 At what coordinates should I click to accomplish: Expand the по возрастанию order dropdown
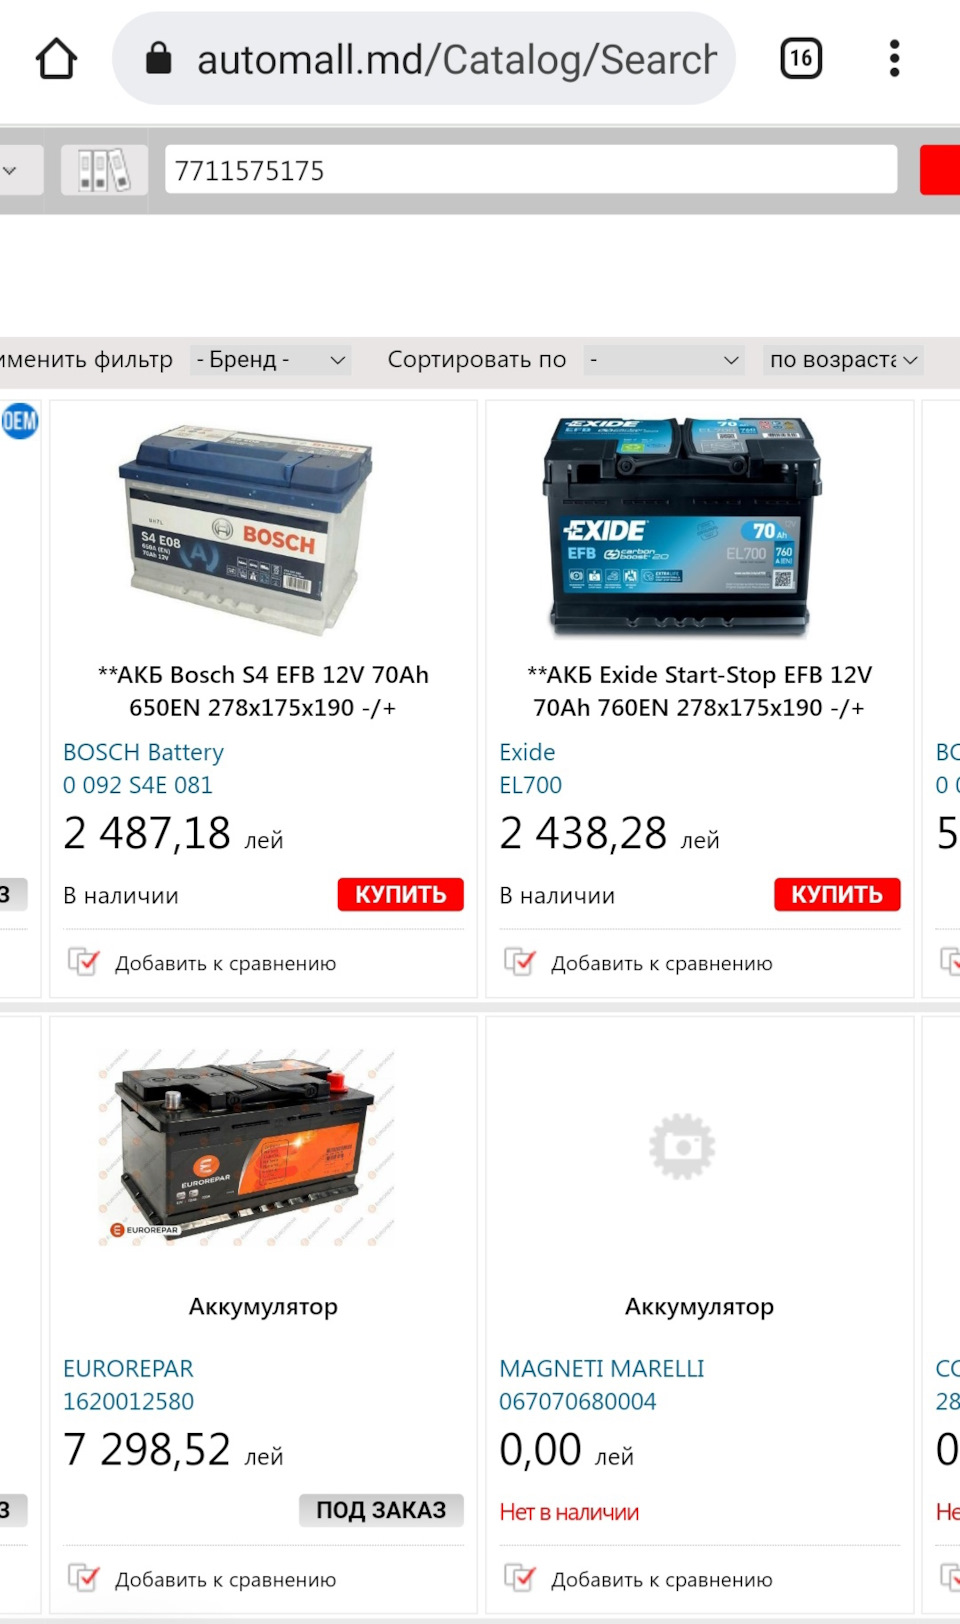[x=843, y=360]
